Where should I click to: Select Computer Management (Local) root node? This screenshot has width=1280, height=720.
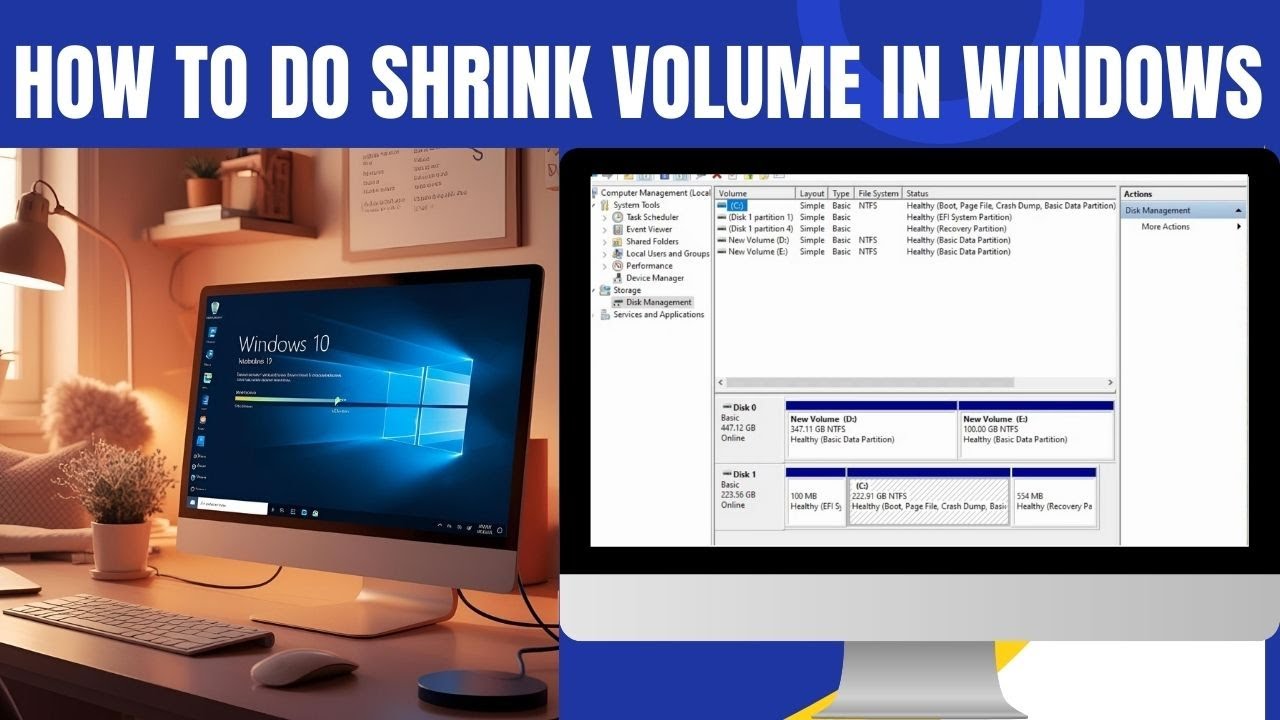tap(655, 193)
